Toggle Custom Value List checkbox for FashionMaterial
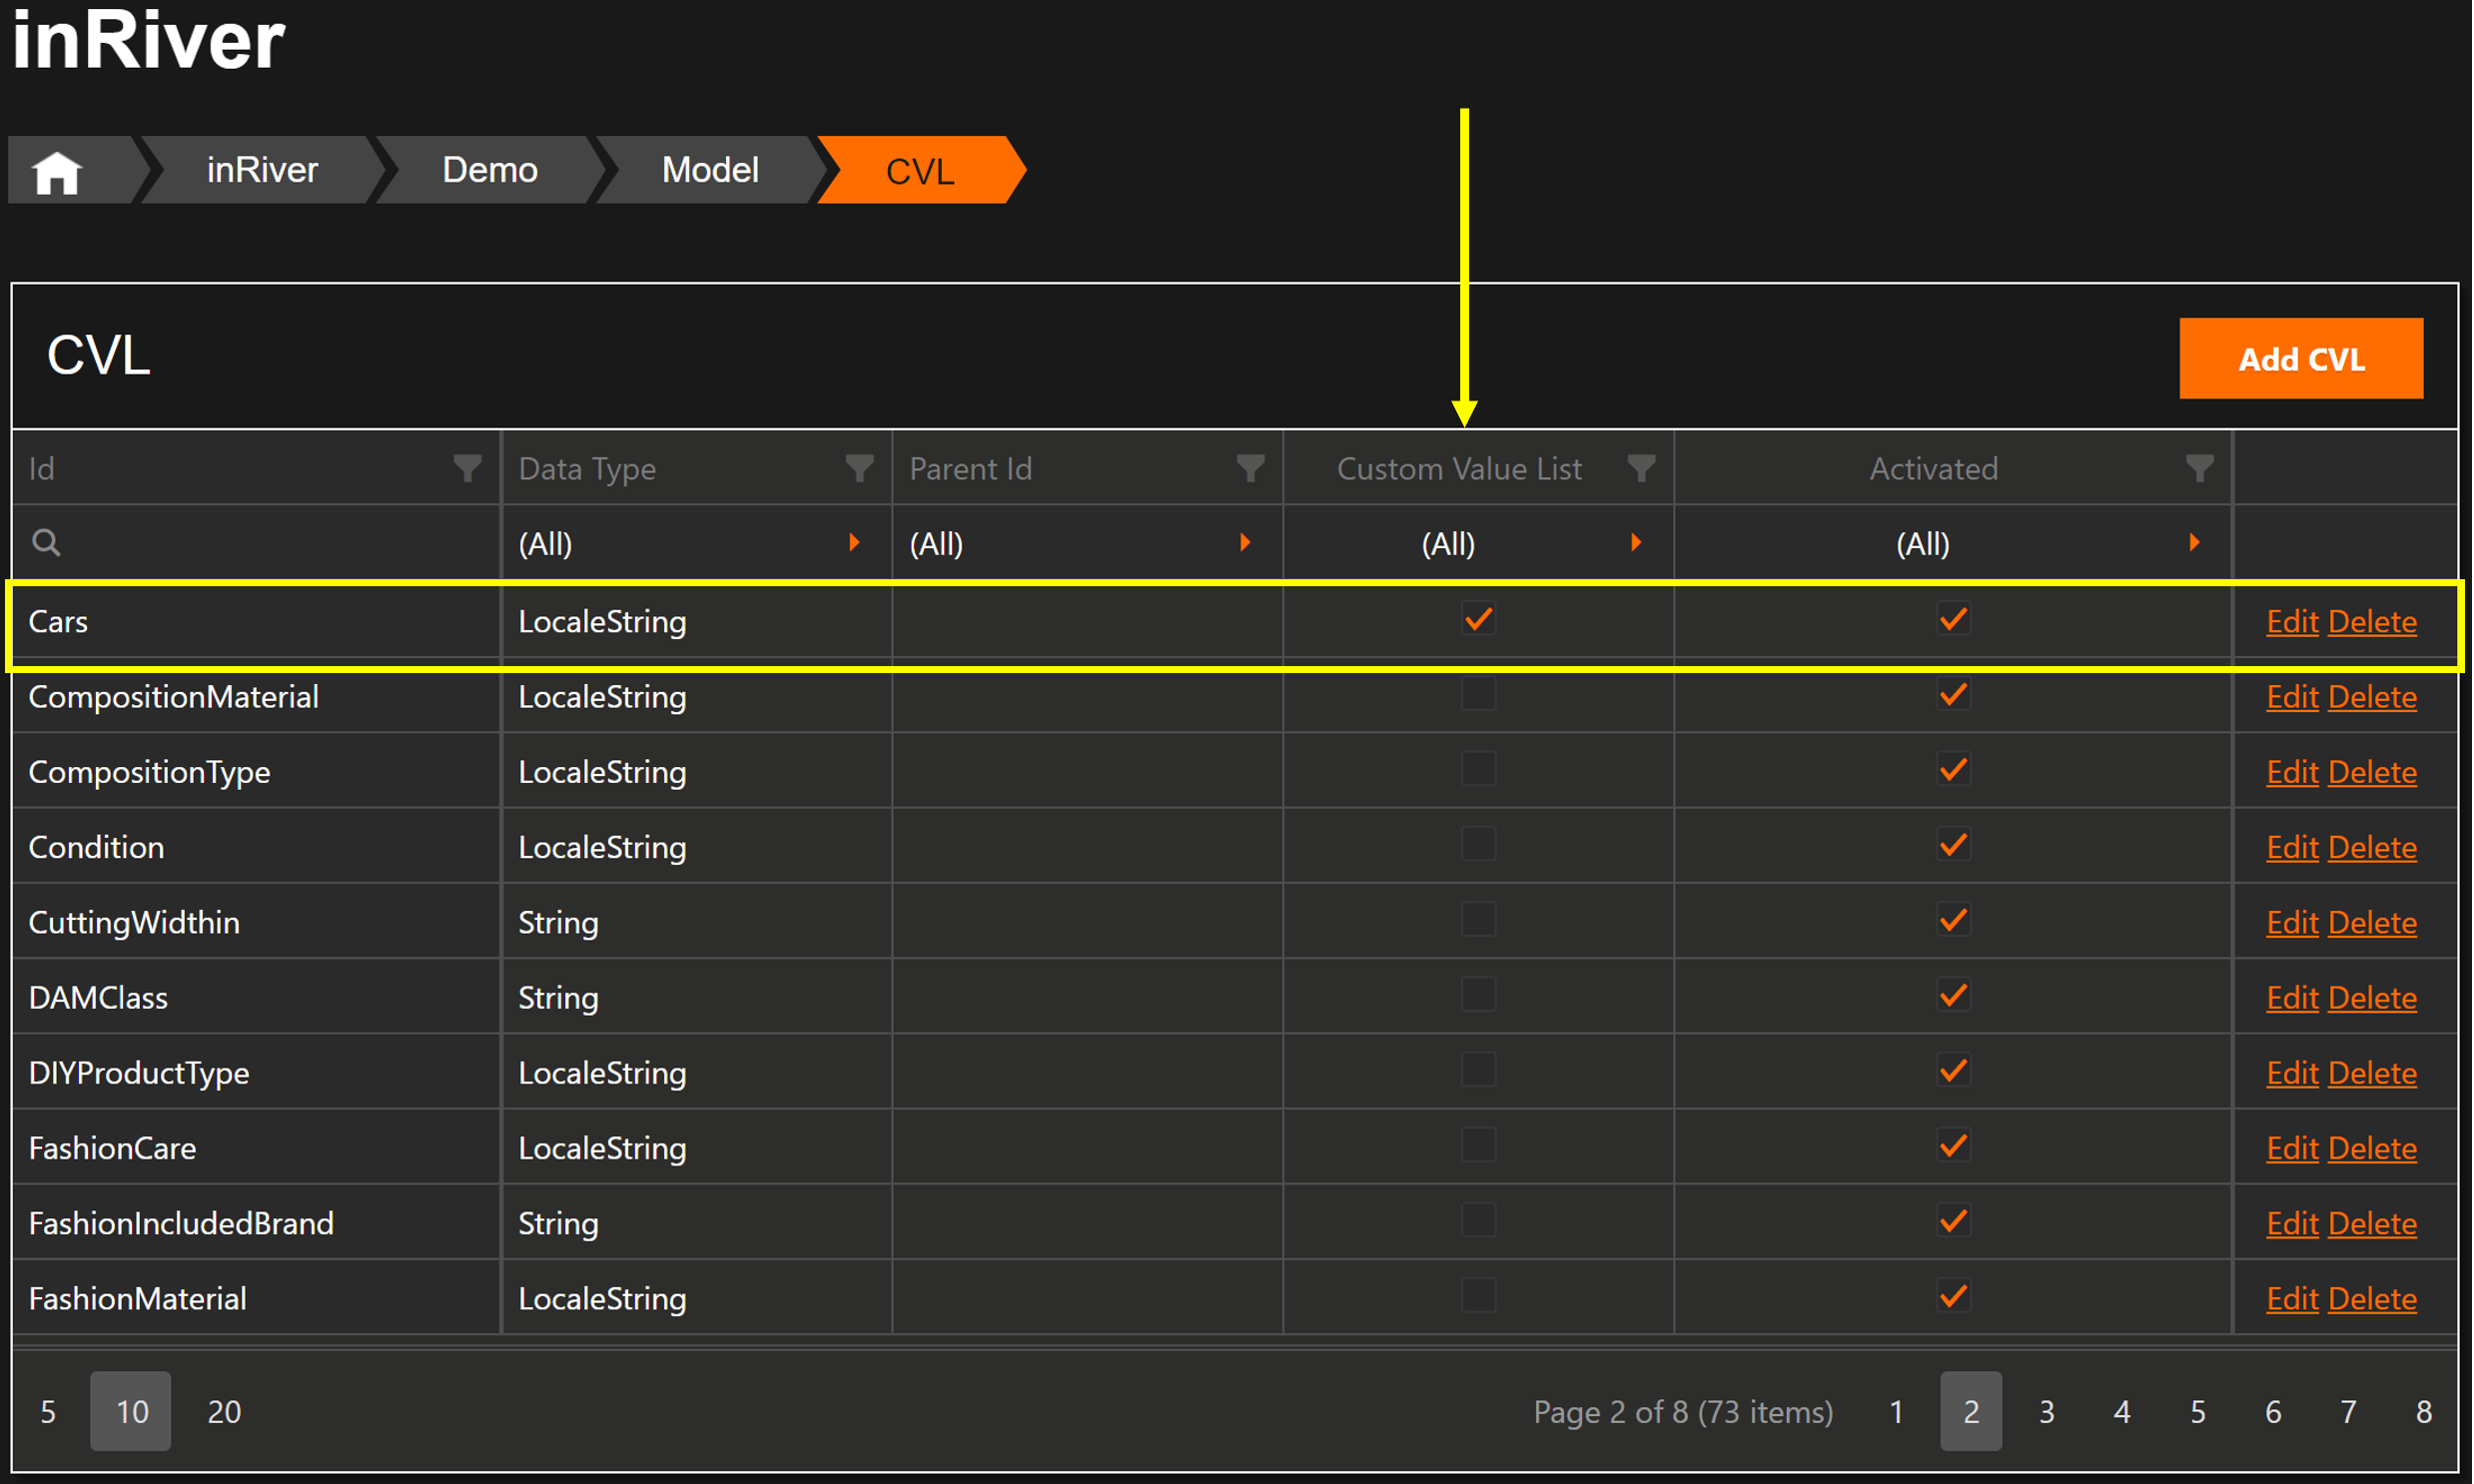The width and height of the screenshot is (2474, 1484). tap(1479, 1297)
